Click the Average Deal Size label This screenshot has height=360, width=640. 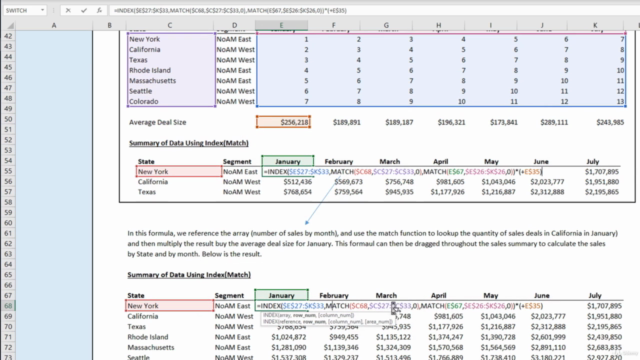coord(158,122)
